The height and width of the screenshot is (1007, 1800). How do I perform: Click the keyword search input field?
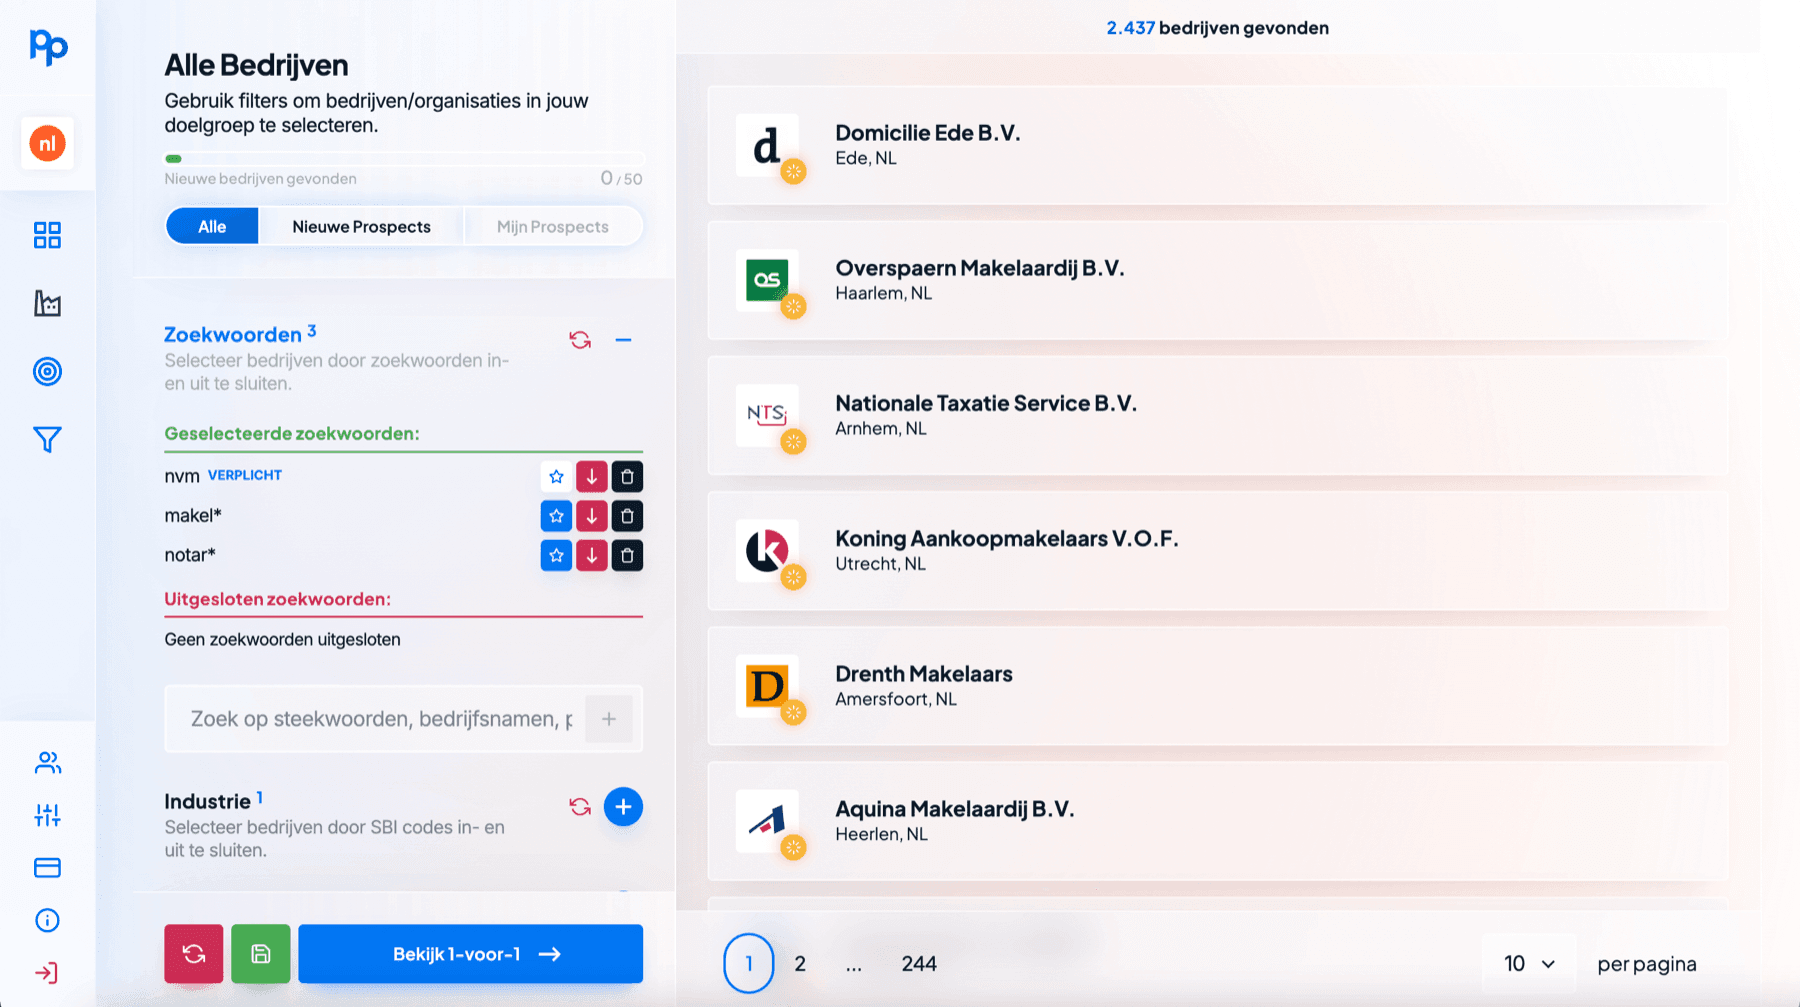point(380,719)
